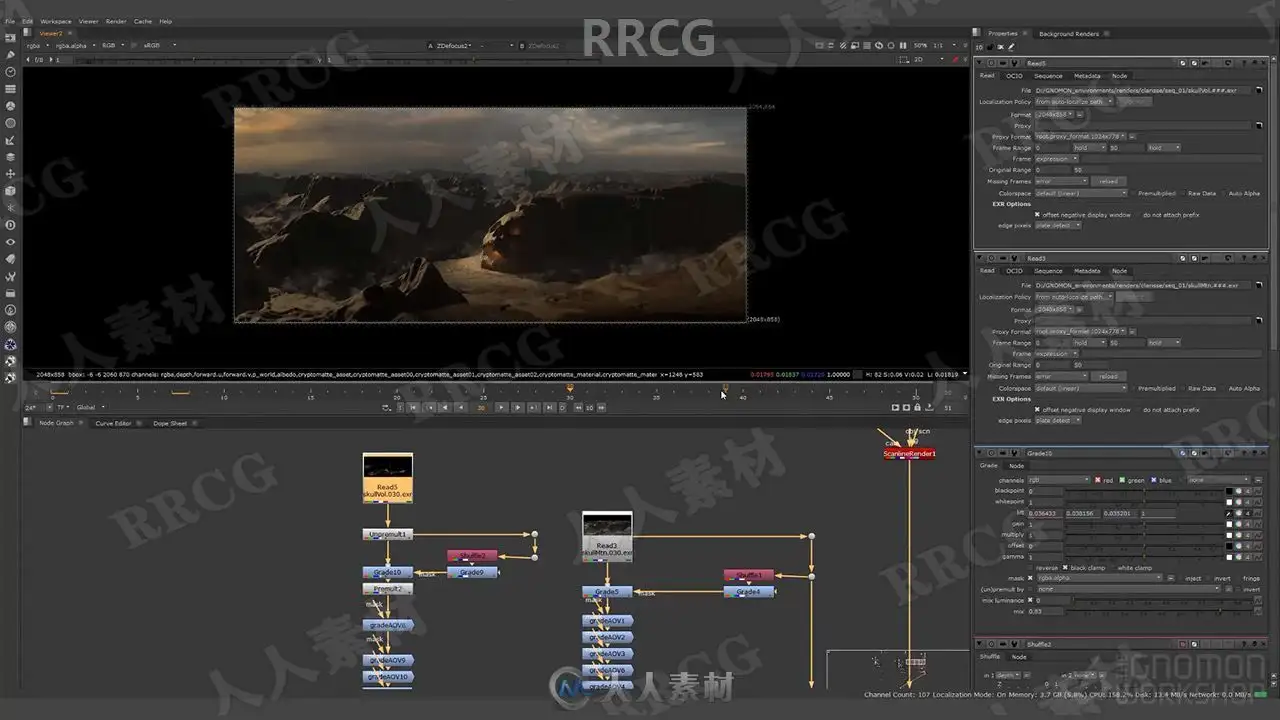The width and height of the screenshot is (1280, 720).
Task: Click the Read5 reload button
Action: point(1110,181)
